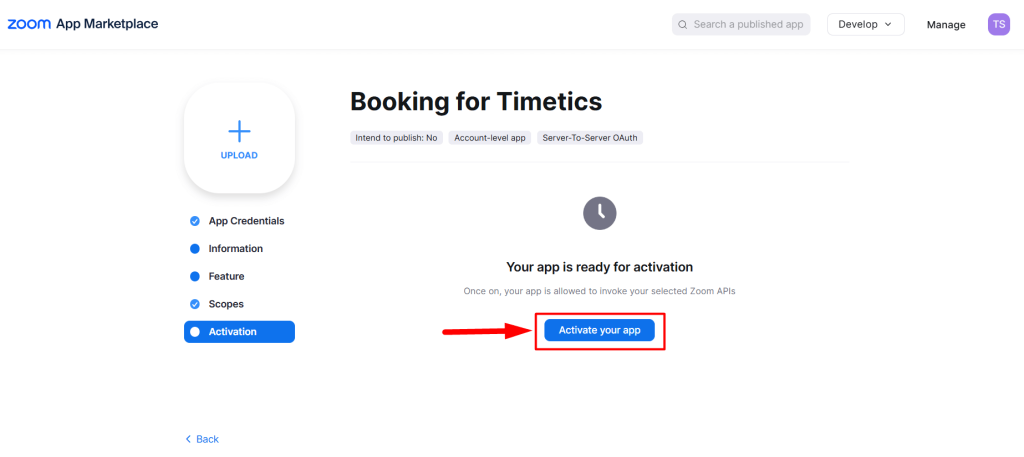Focus the Search a published app field
This screenshot has width=1024, height=457.
click(x=741, y=24)
